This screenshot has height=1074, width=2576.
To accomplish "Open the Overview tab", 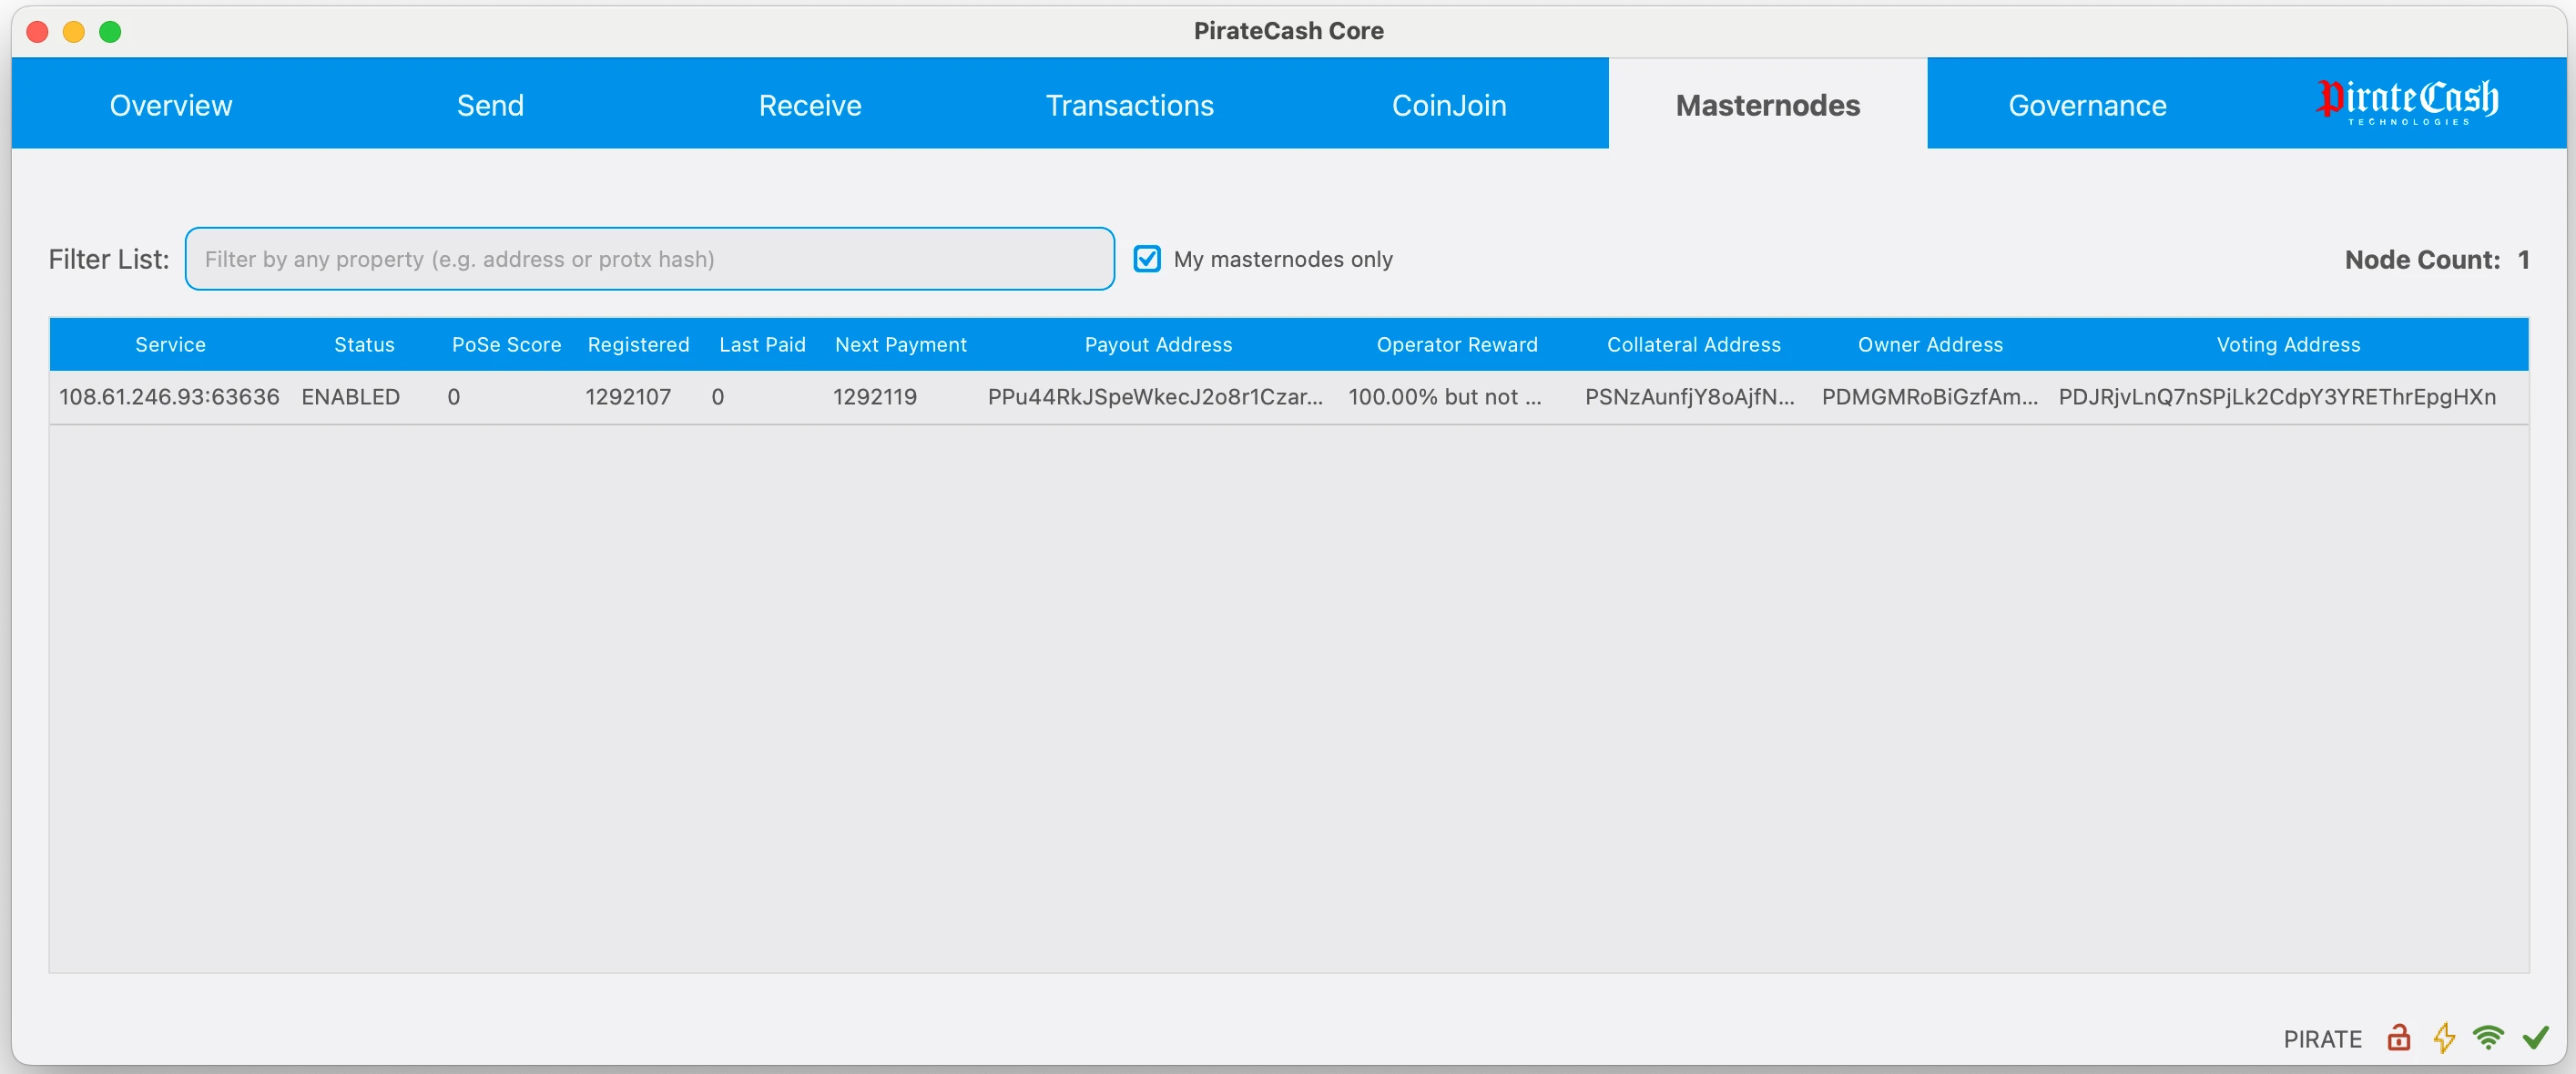I will point(171,104).
